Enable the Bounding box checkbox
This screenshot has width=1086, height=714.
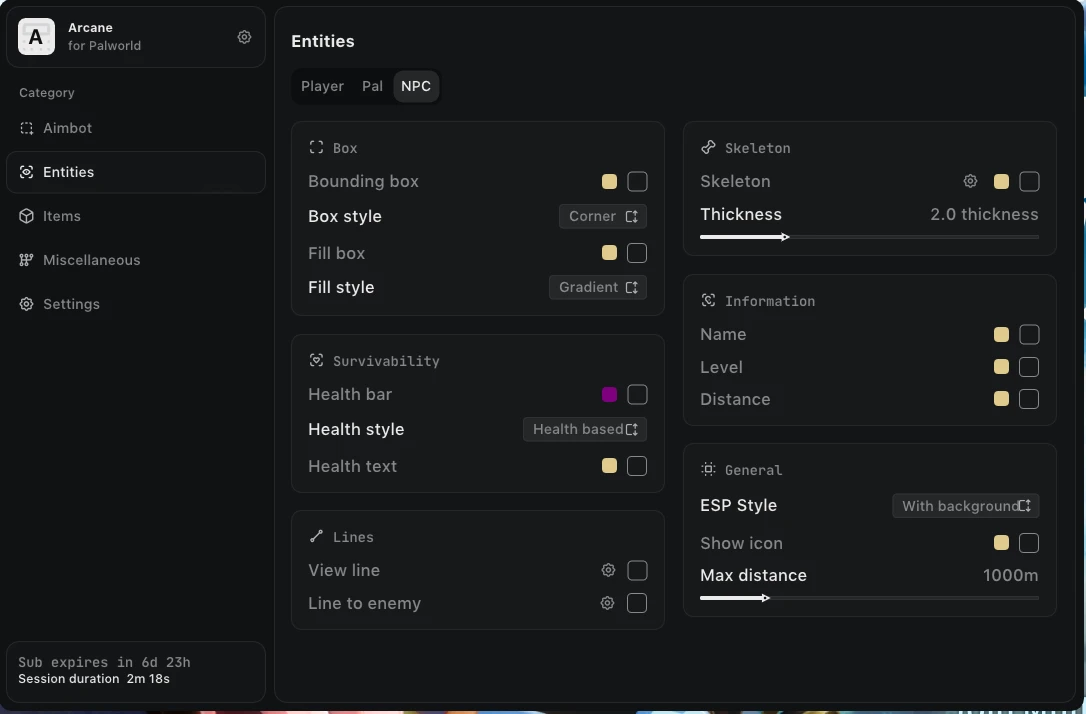(x=637, y=181)
